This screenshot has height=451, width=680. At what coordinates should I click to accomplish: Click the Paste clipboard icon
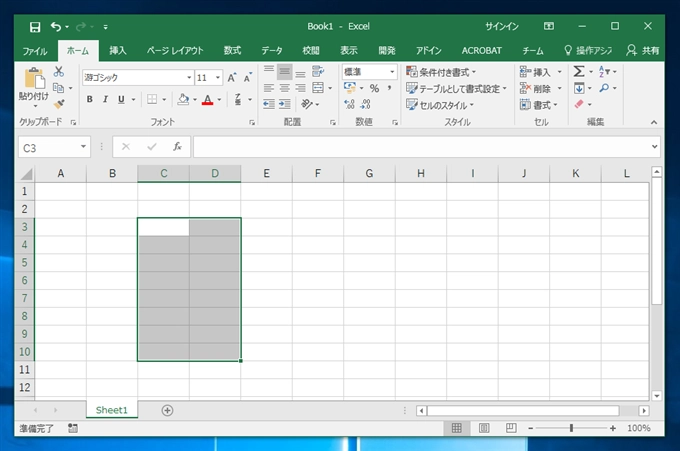click(x=34, y=78)
